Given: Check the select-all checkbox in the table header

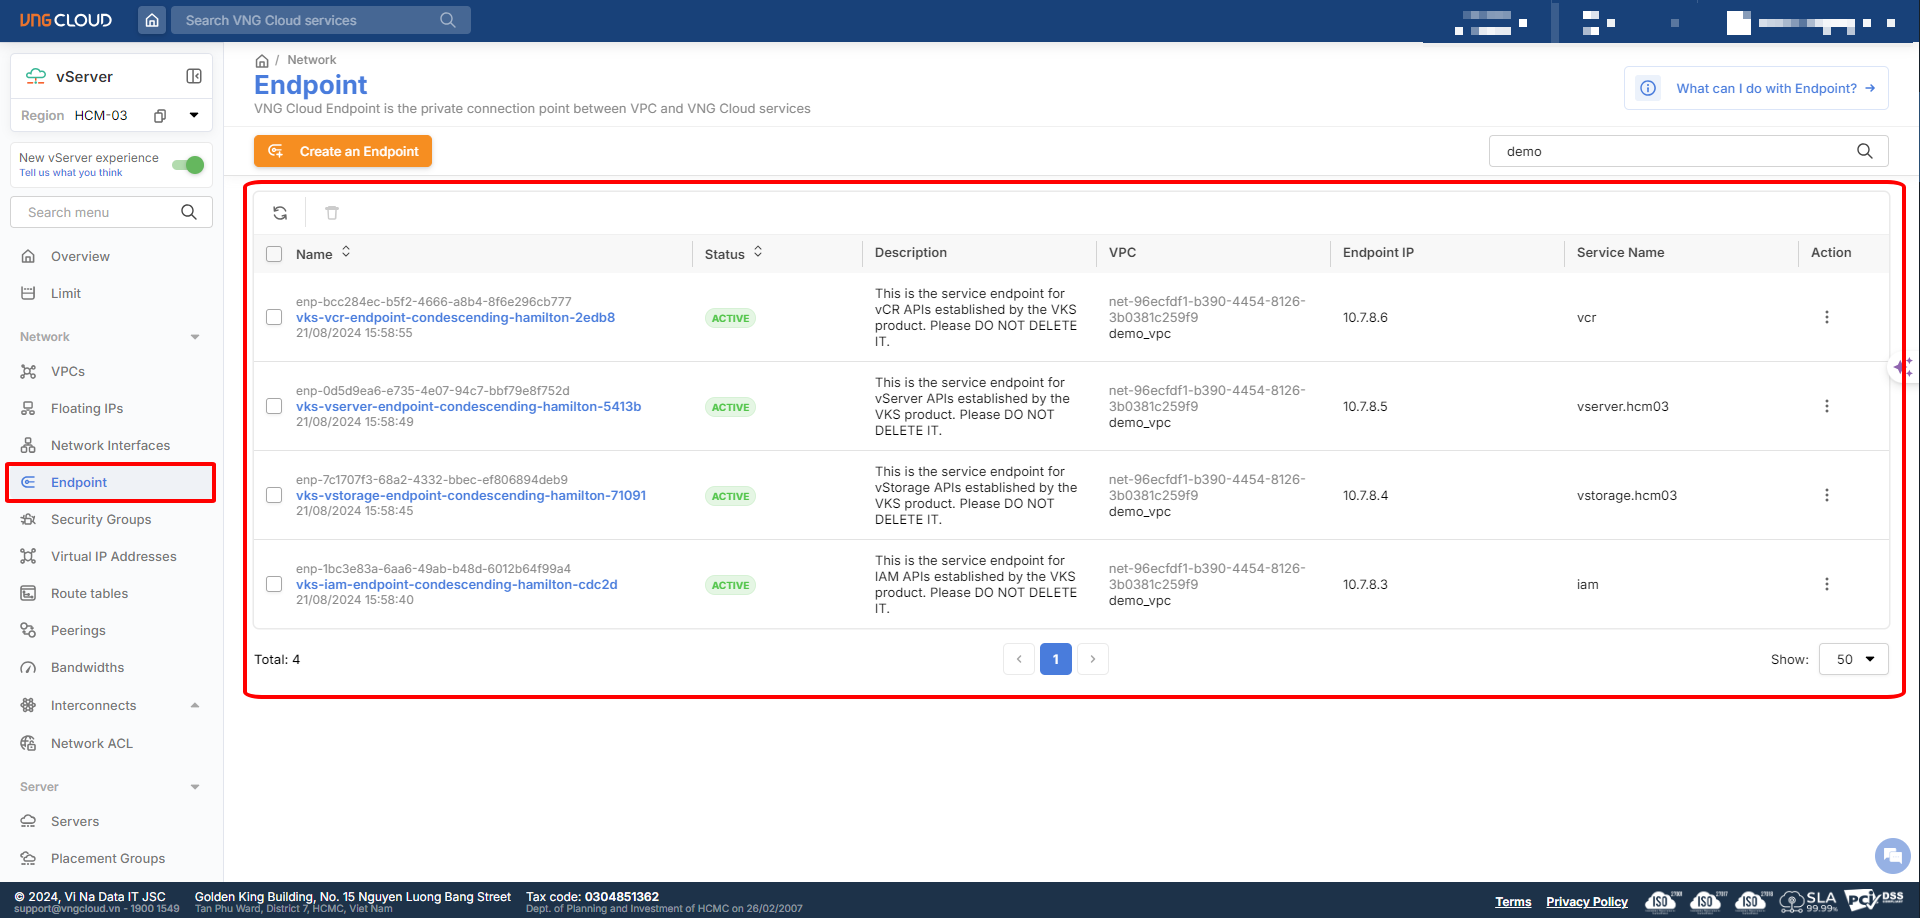Looking at the screenshot, I should click(274, 254).
